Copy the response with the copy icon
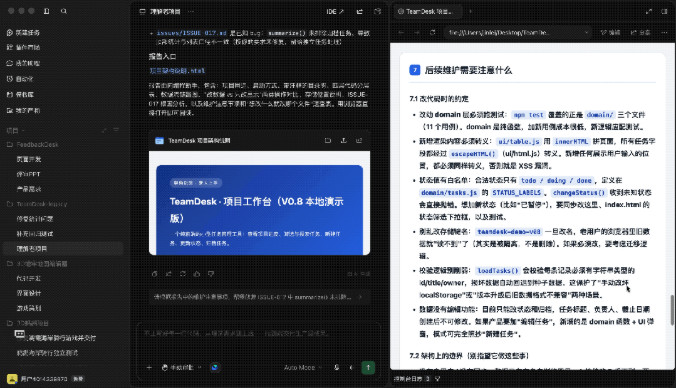Viewport: 676px width, 388px height. [155, 274]
